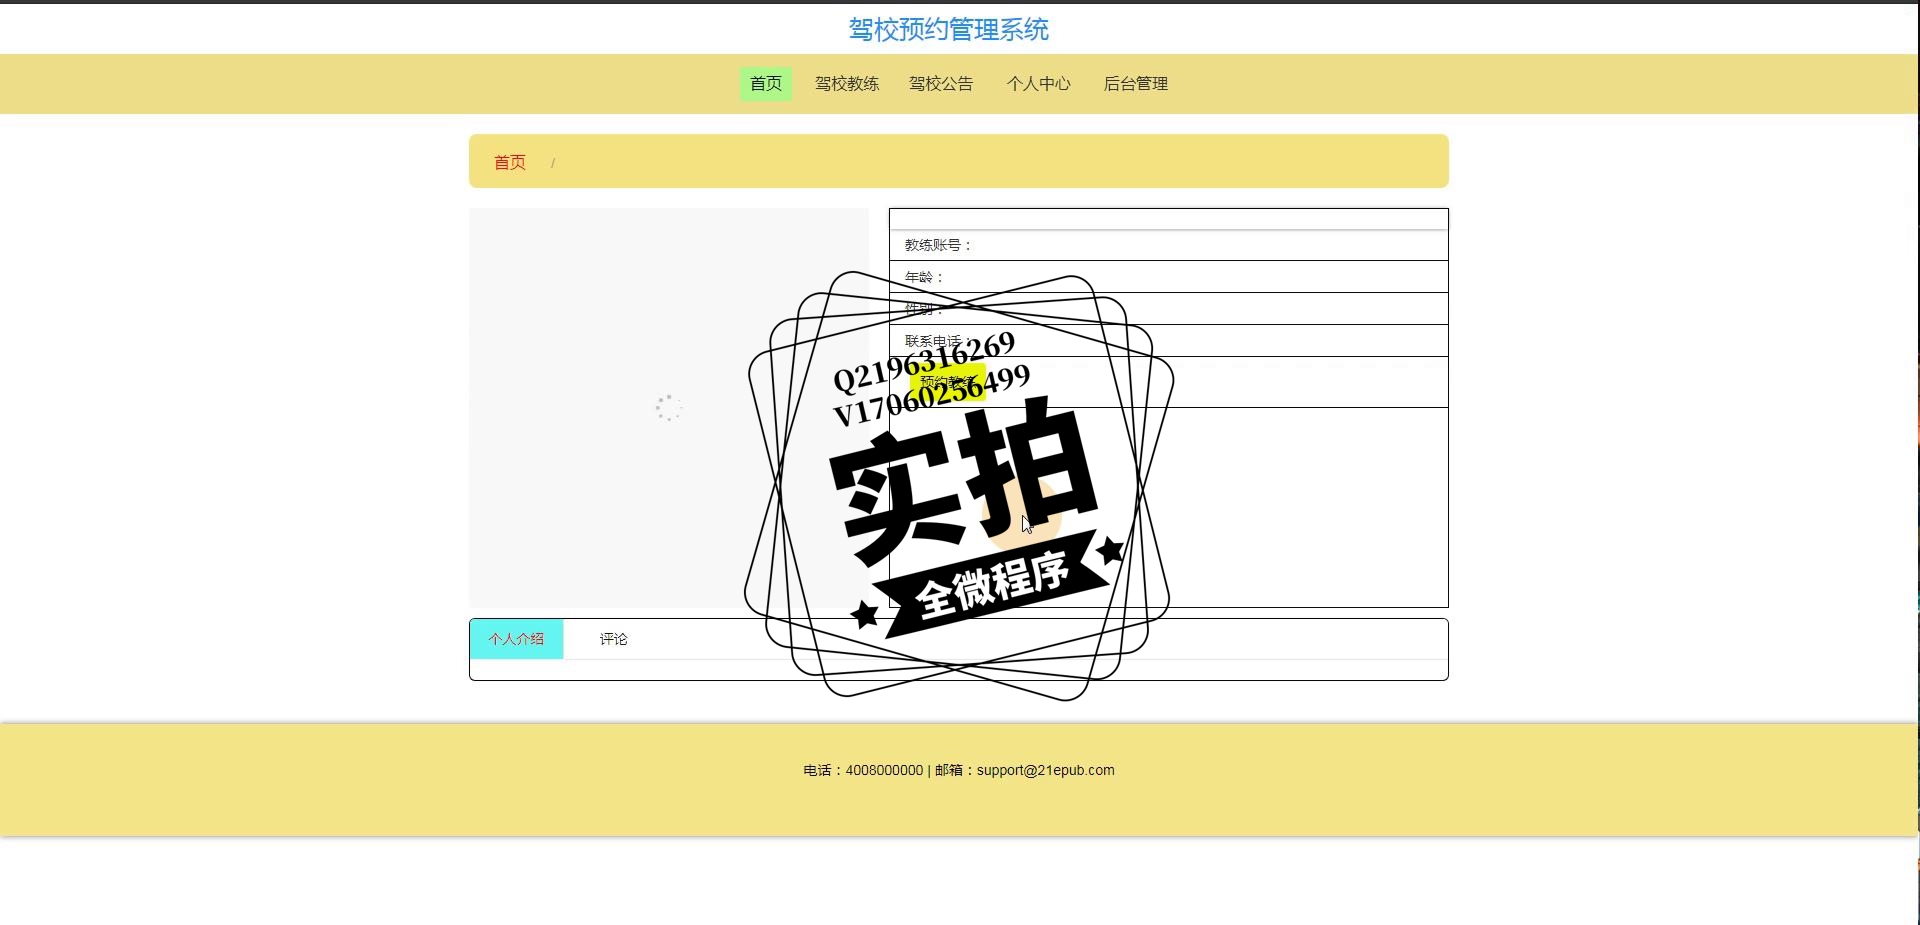Click the 首页 breadcrumb link
Viewport: 1920px width, 925px height.
click(510, 162)
